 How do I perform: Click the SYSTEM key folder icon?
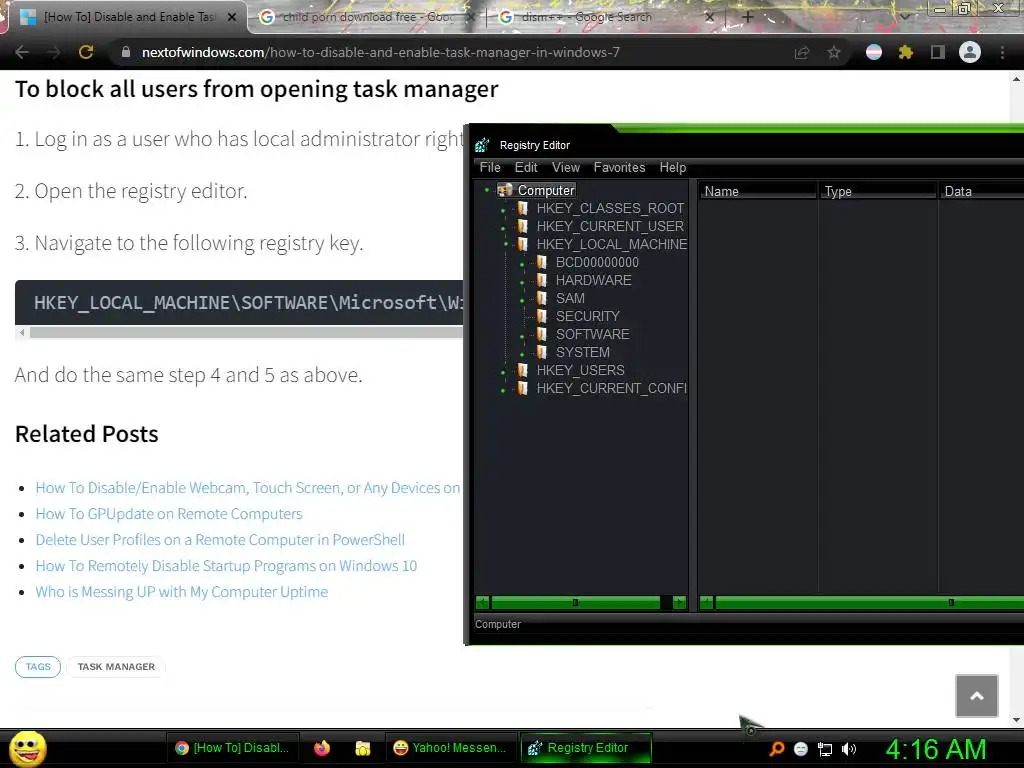(x=541, y=353)
